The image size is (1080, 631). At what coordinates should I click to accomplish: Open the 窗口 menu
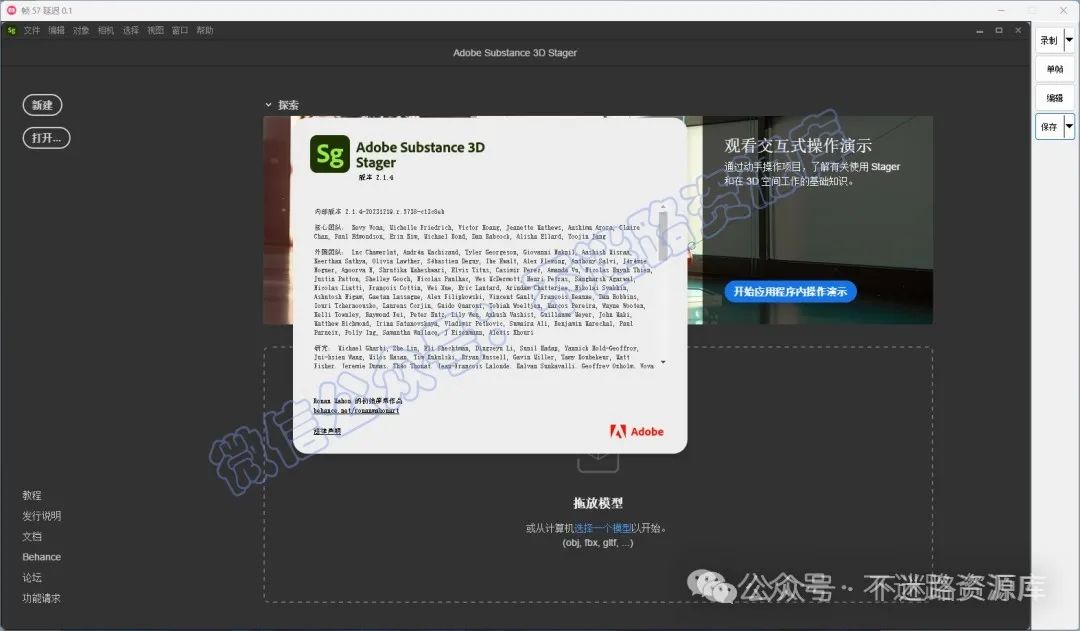click(180, 30)
